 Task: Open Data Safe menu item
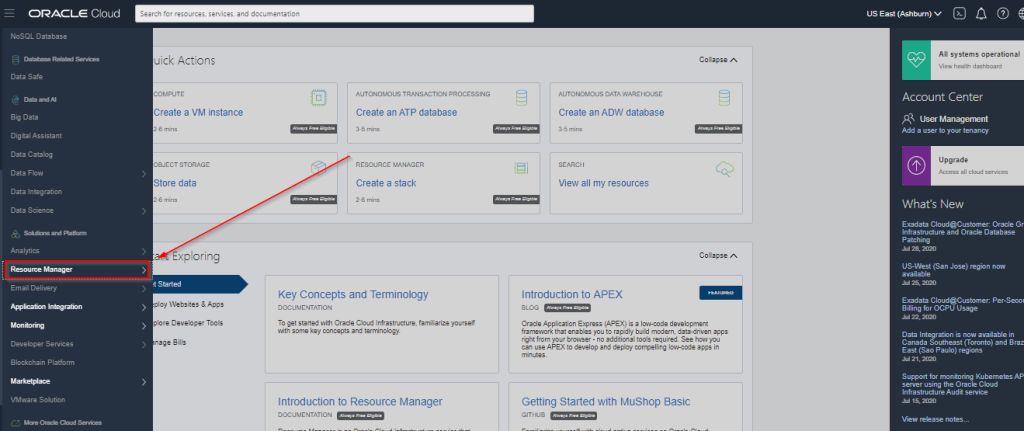pos(27,76)
